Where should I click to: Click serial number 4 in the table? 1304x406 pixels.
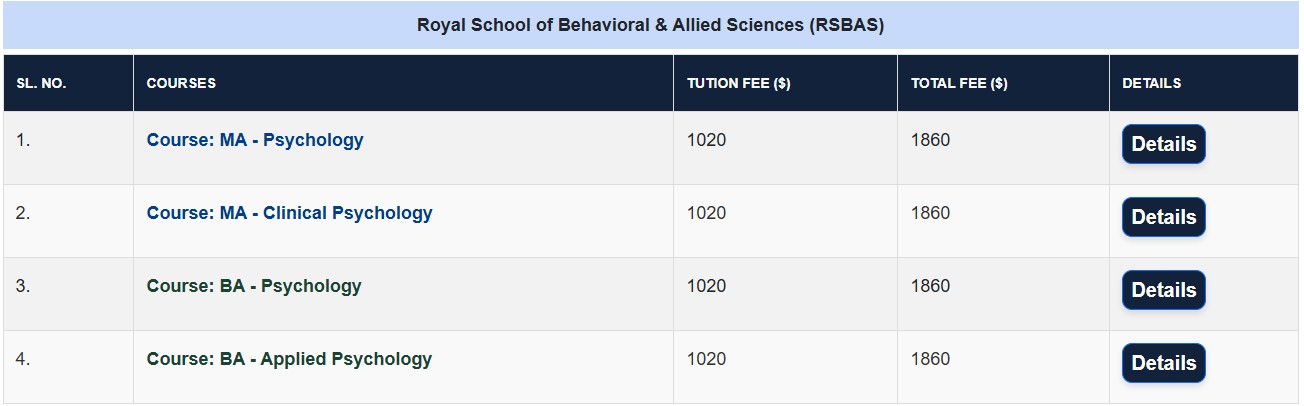pos(23,359)
